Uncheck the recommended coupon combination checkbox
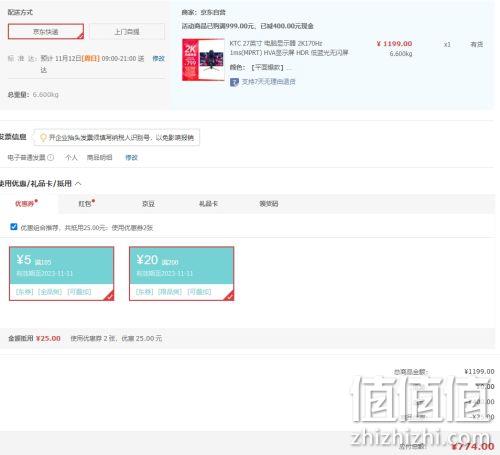This screenshot has height=455, width=500. click(x=14, y=227)
